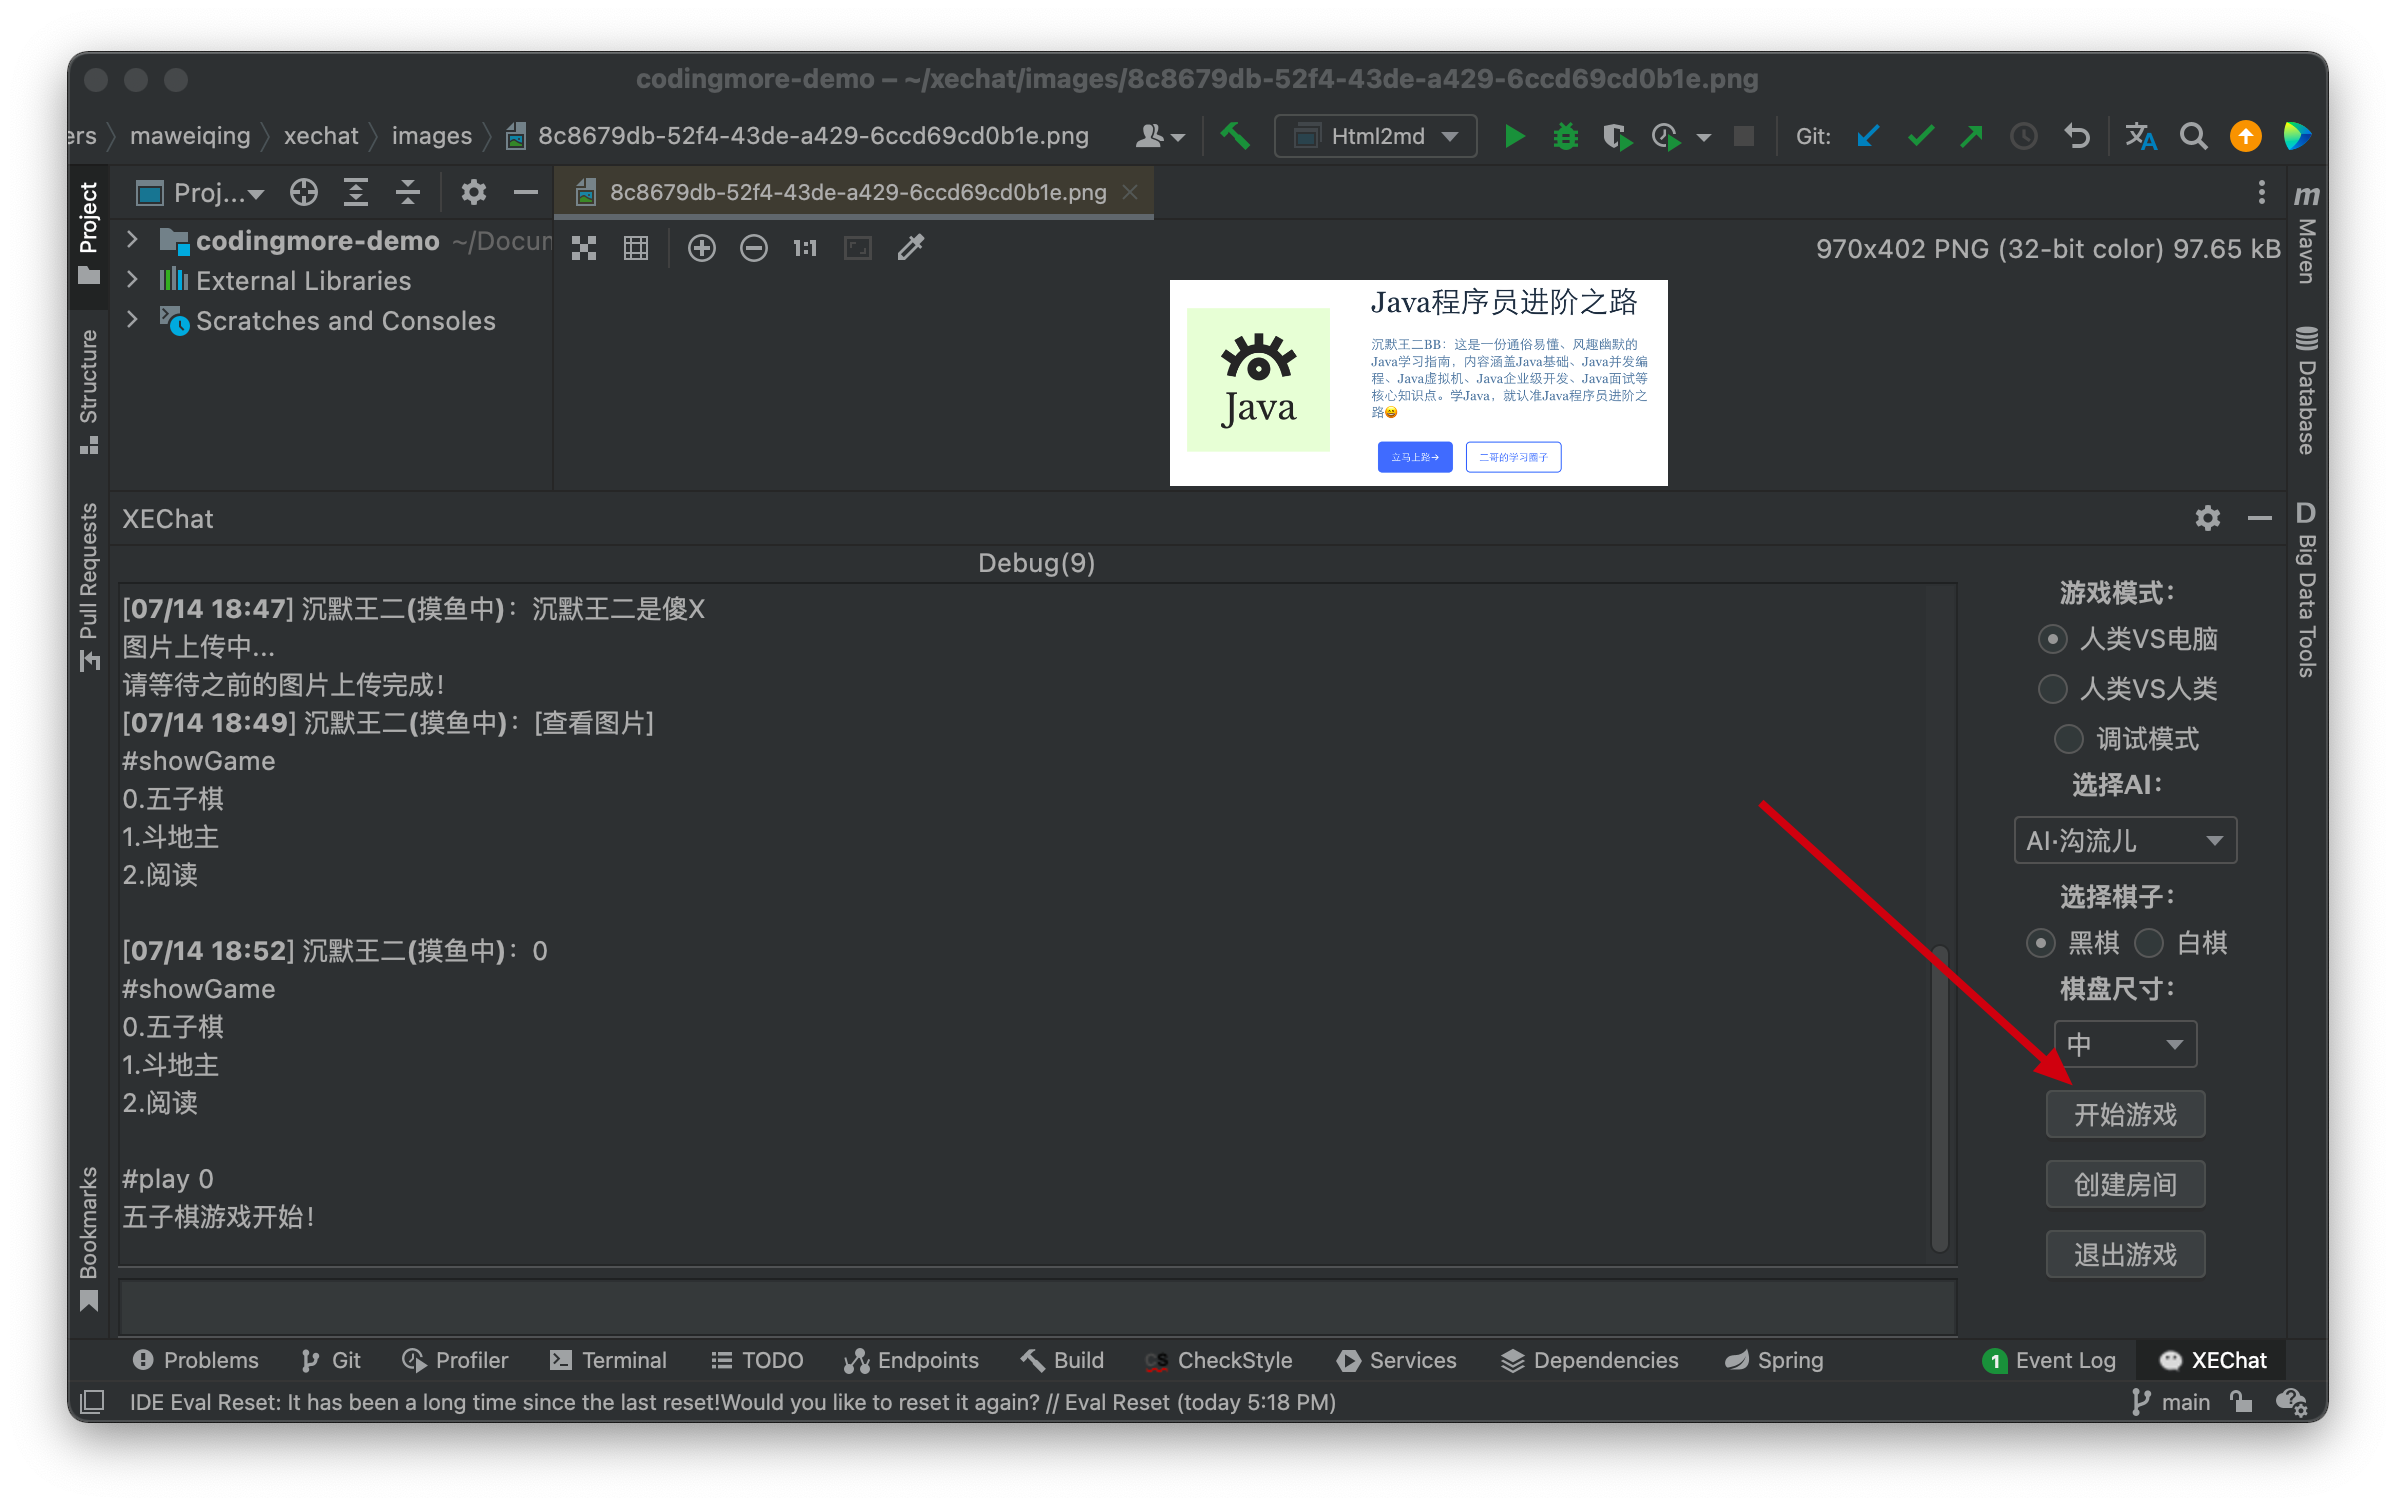The image size is (2396, 1506).
Task: Click the Debug bug icon
Action: point(1565,136)
